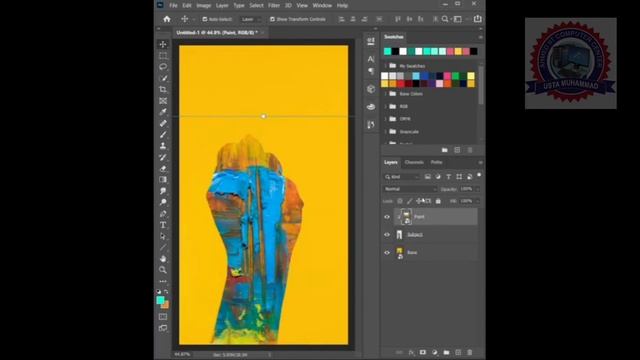Pick first teal swatch in recent swatches row

387,51
